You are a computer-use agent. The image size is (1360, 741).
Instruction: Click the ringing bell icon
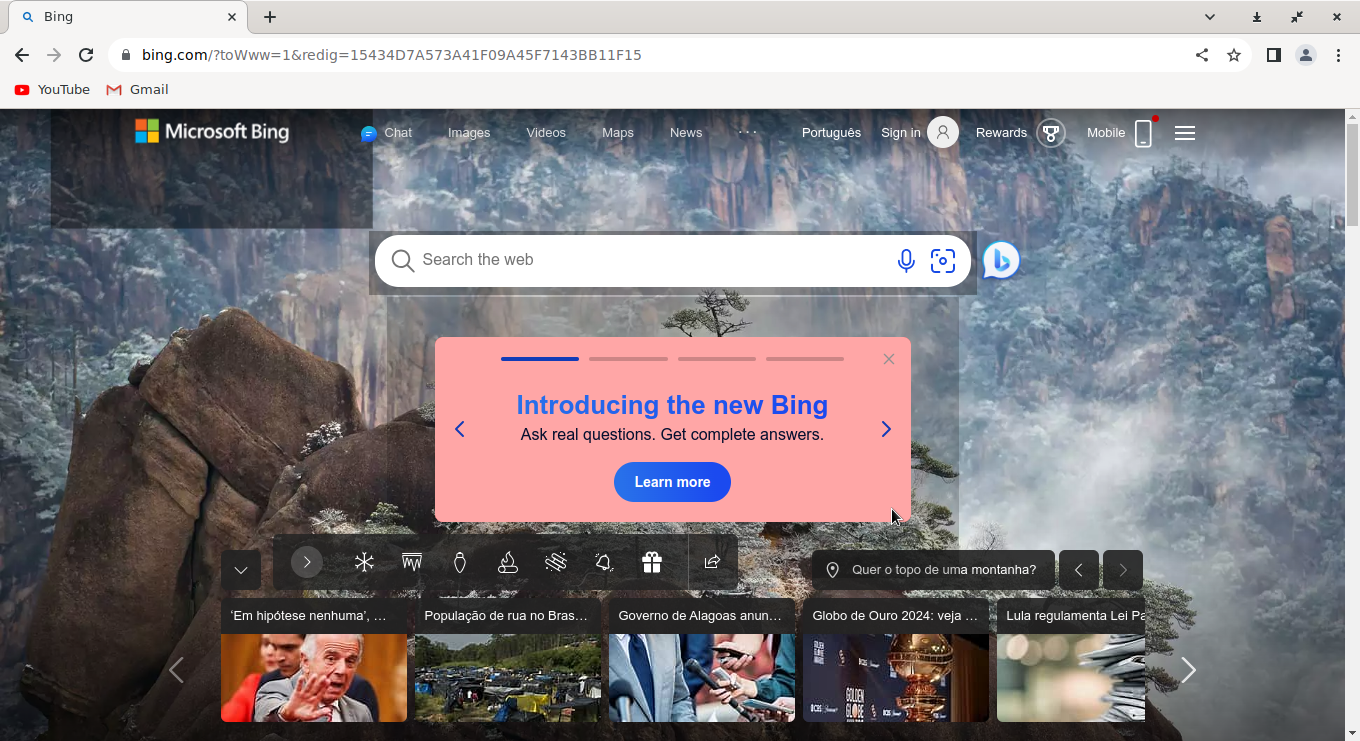604,562
